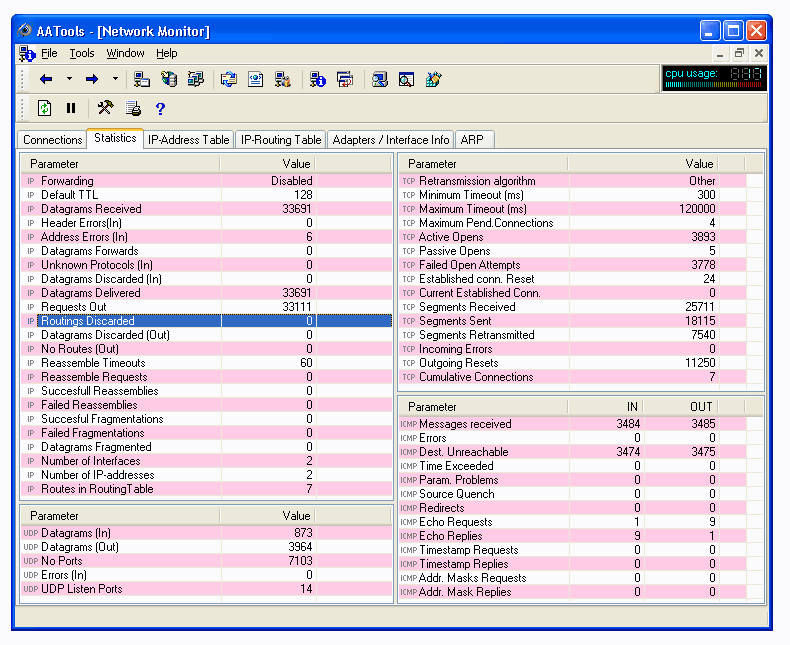This screenshot has width=790, height=645.
Task: Pause the network monitor updates
Action: [x=71, y=108]
